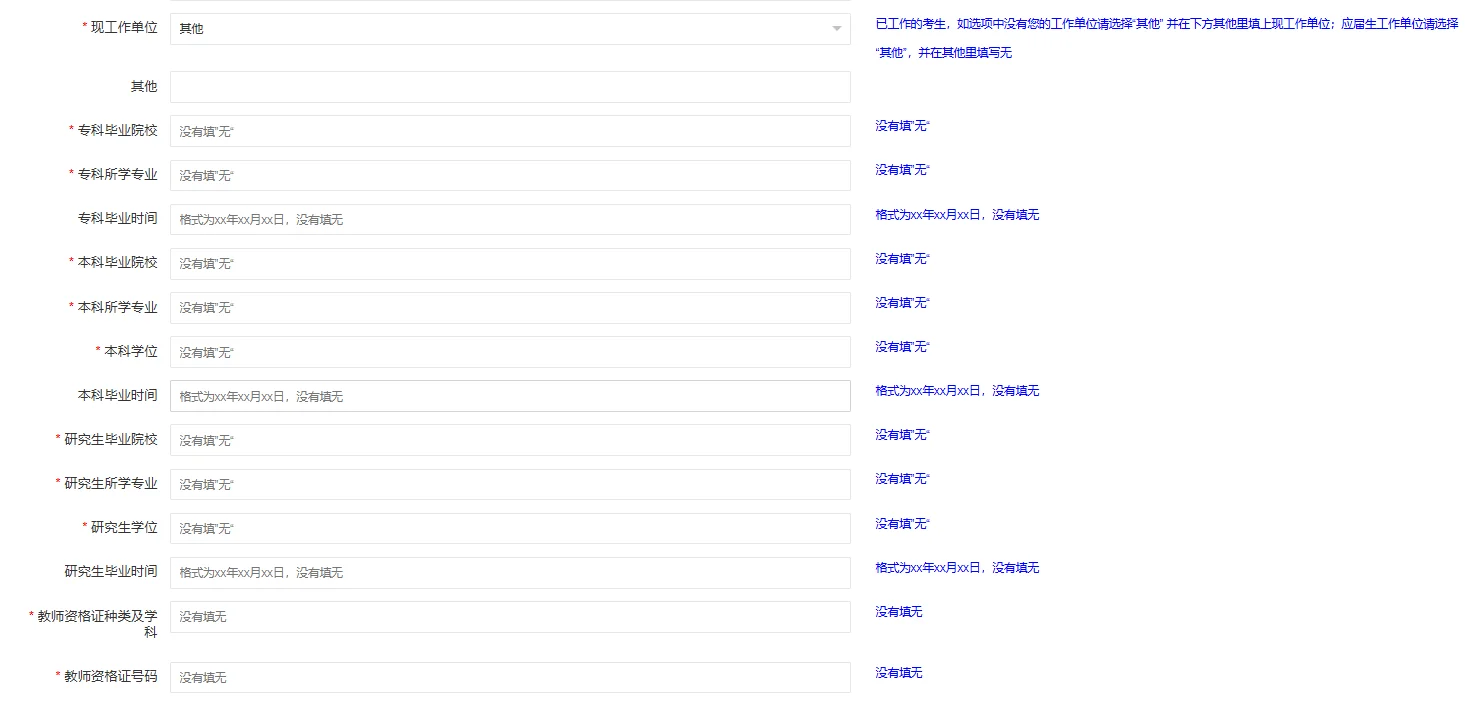Select the 教师资格证种类及学科 input box
The image size is (1474, 701).
click(x=509, y=616)
